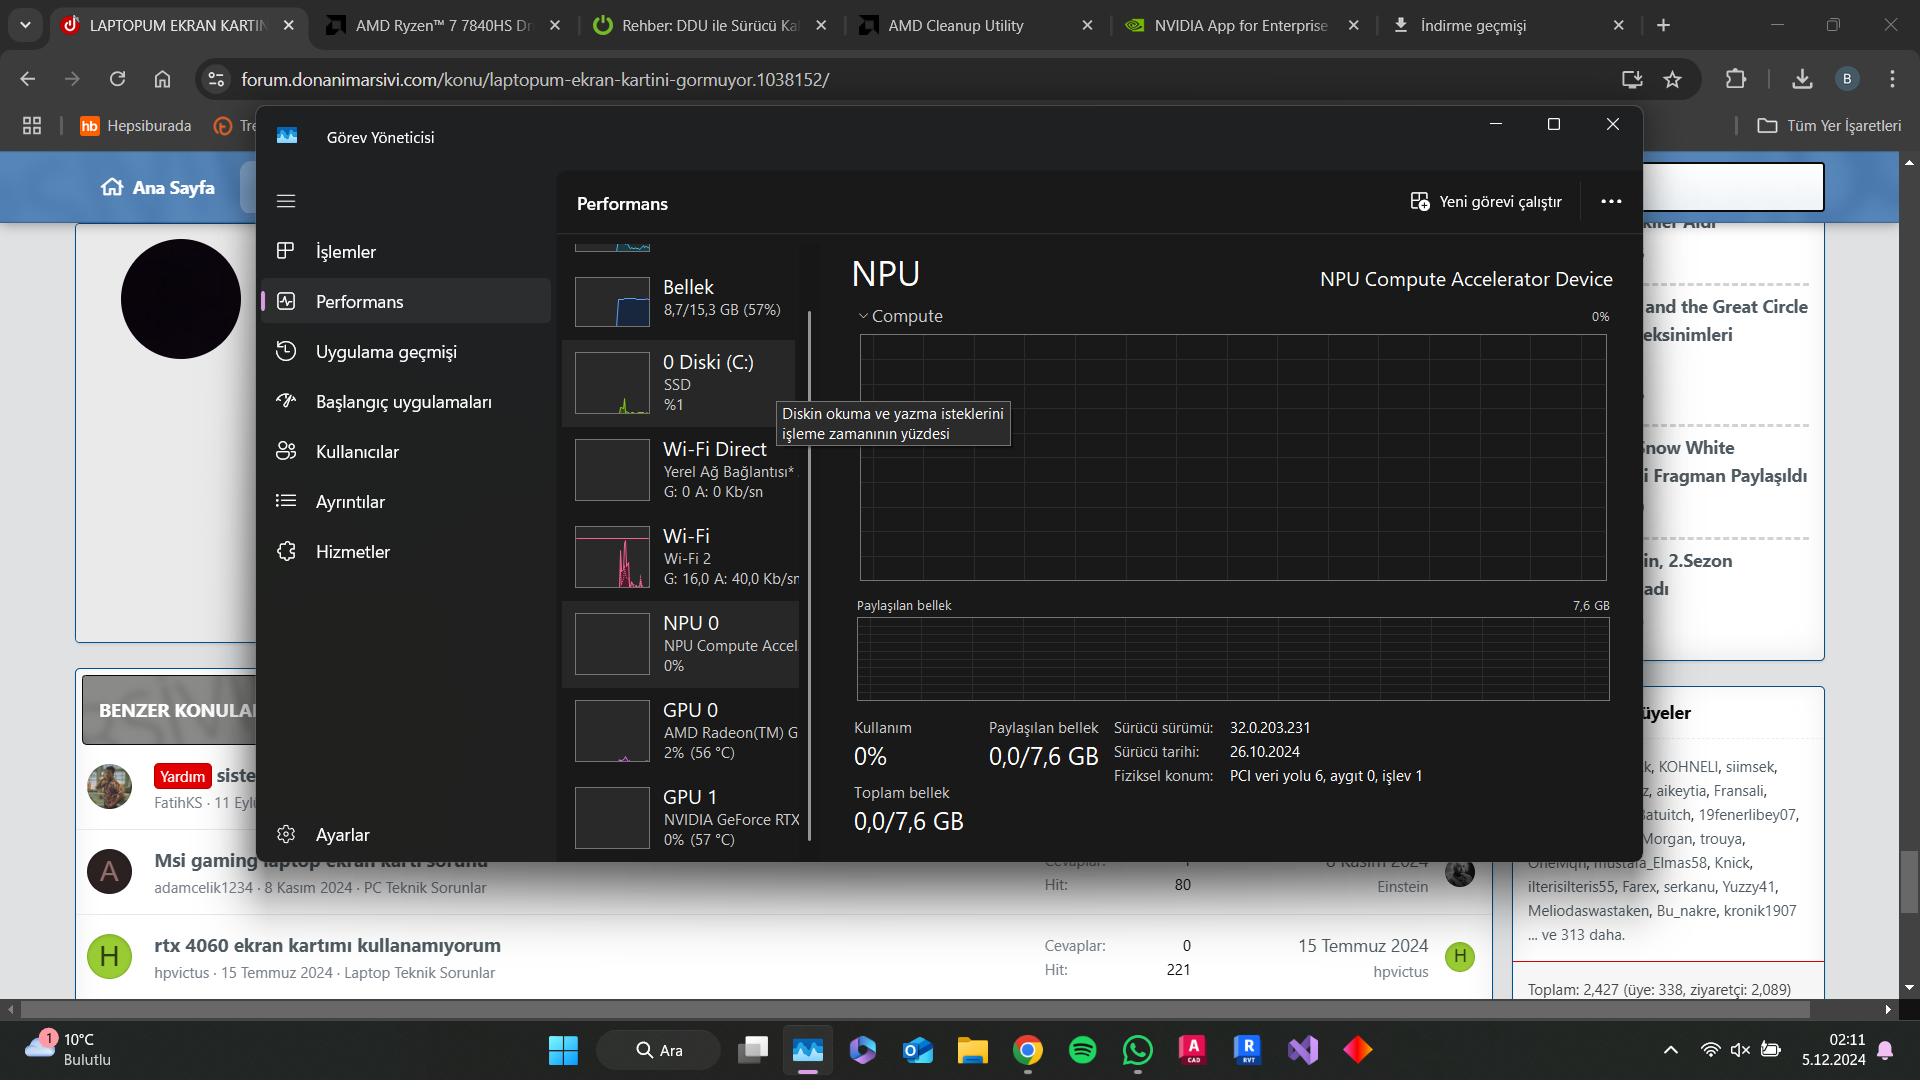Open Chrome apps grid icon

point(32,125)
